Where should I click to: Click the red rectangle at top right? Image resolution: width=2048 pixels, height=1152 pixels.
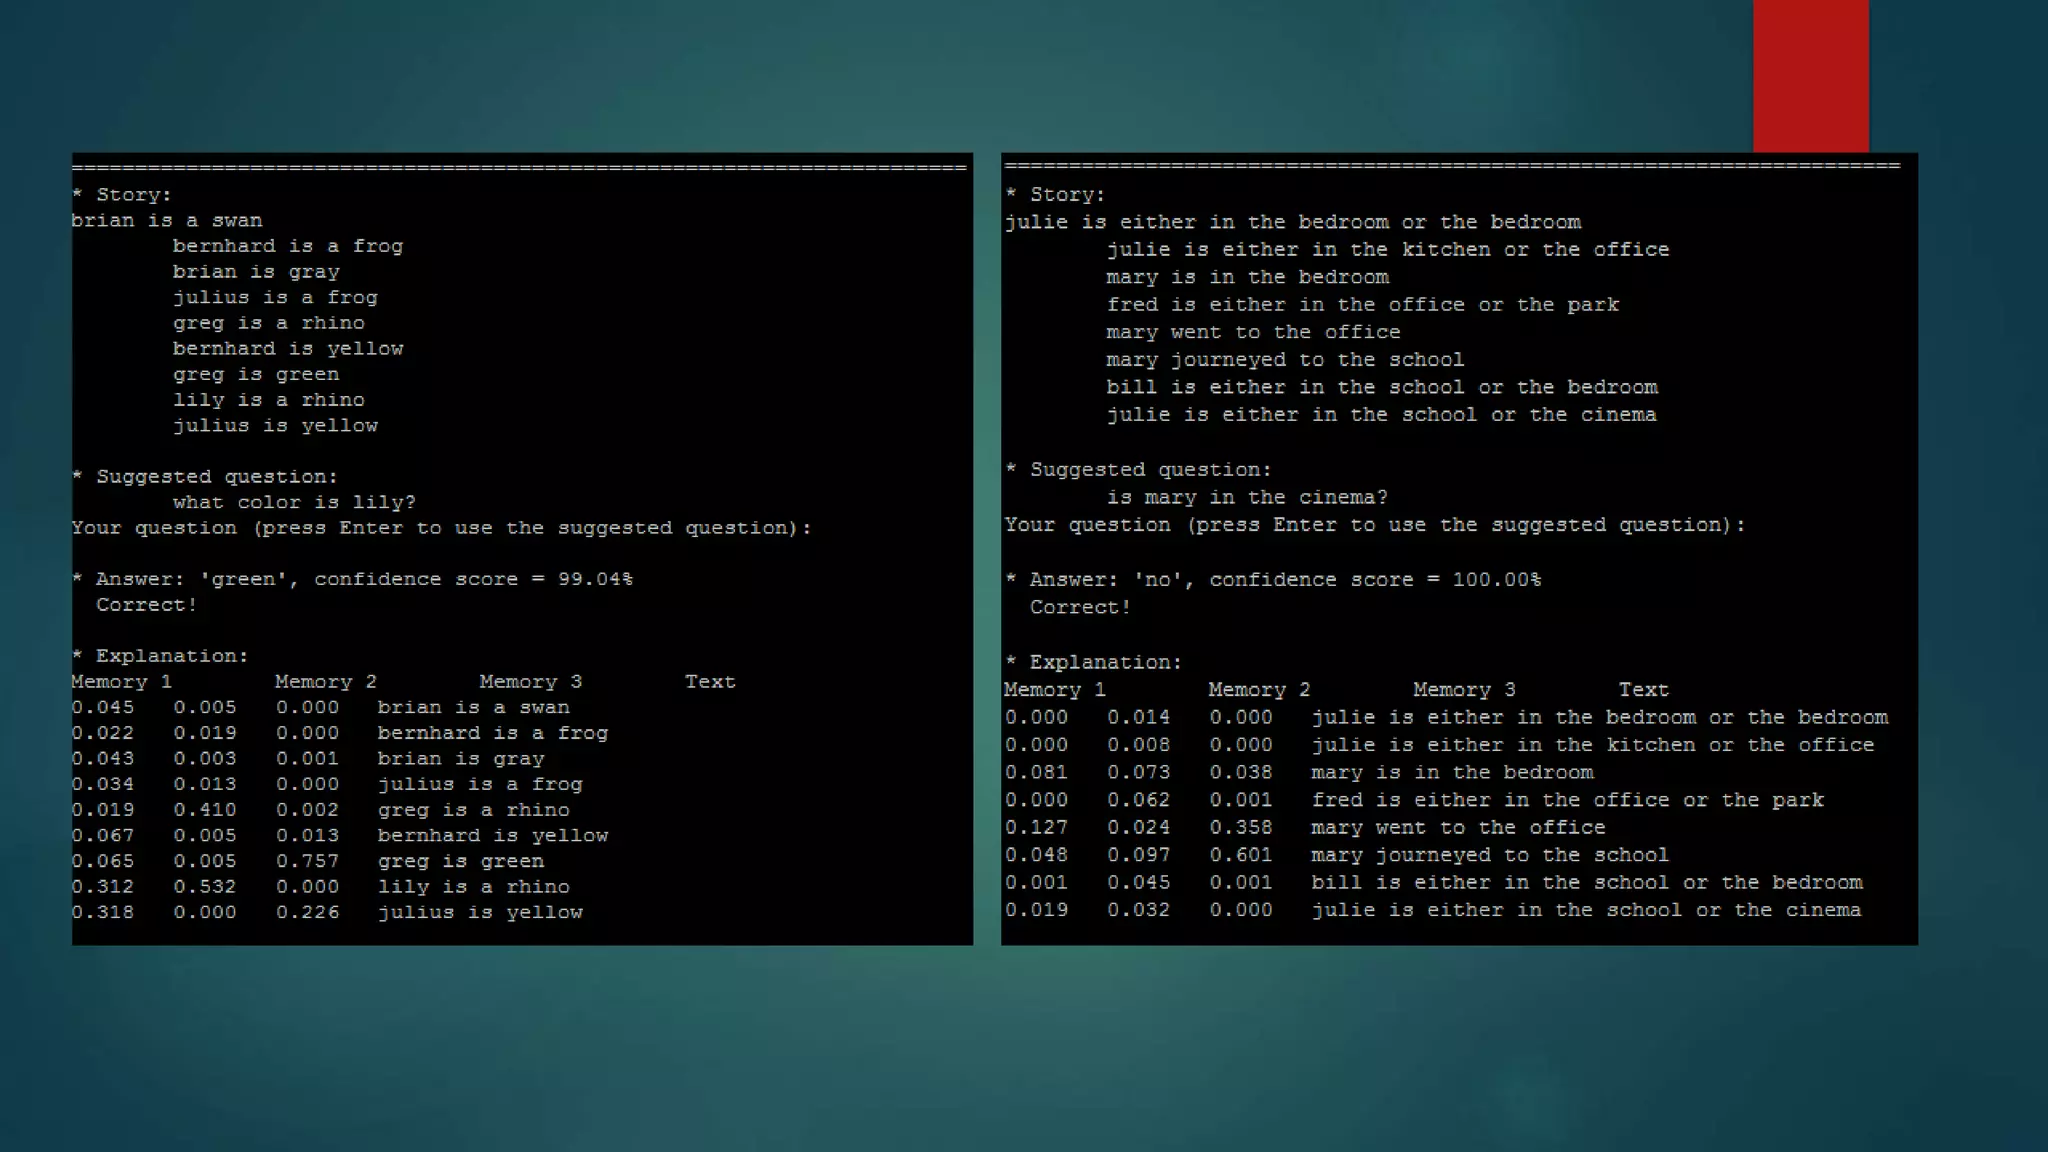pyautogui.click(x=1810, y=76)
